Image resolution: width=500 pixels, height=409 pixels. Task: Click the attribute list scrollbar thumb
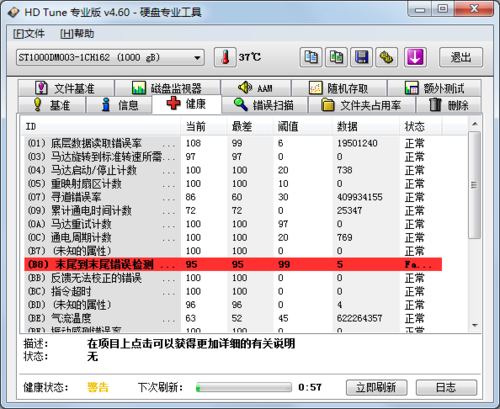point(474,185)
